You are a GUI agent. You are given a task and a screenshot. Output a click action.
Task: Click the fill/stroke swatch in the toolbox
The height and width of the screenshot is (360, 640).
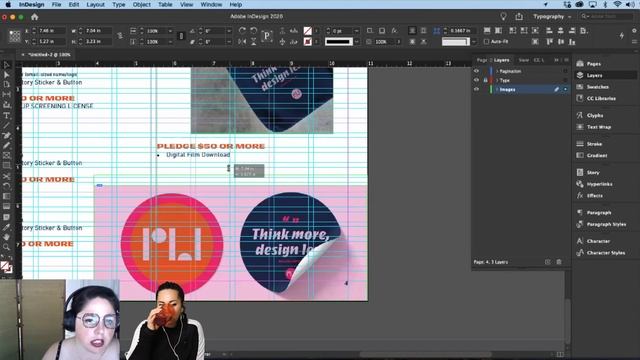click(x=6, y=267)
